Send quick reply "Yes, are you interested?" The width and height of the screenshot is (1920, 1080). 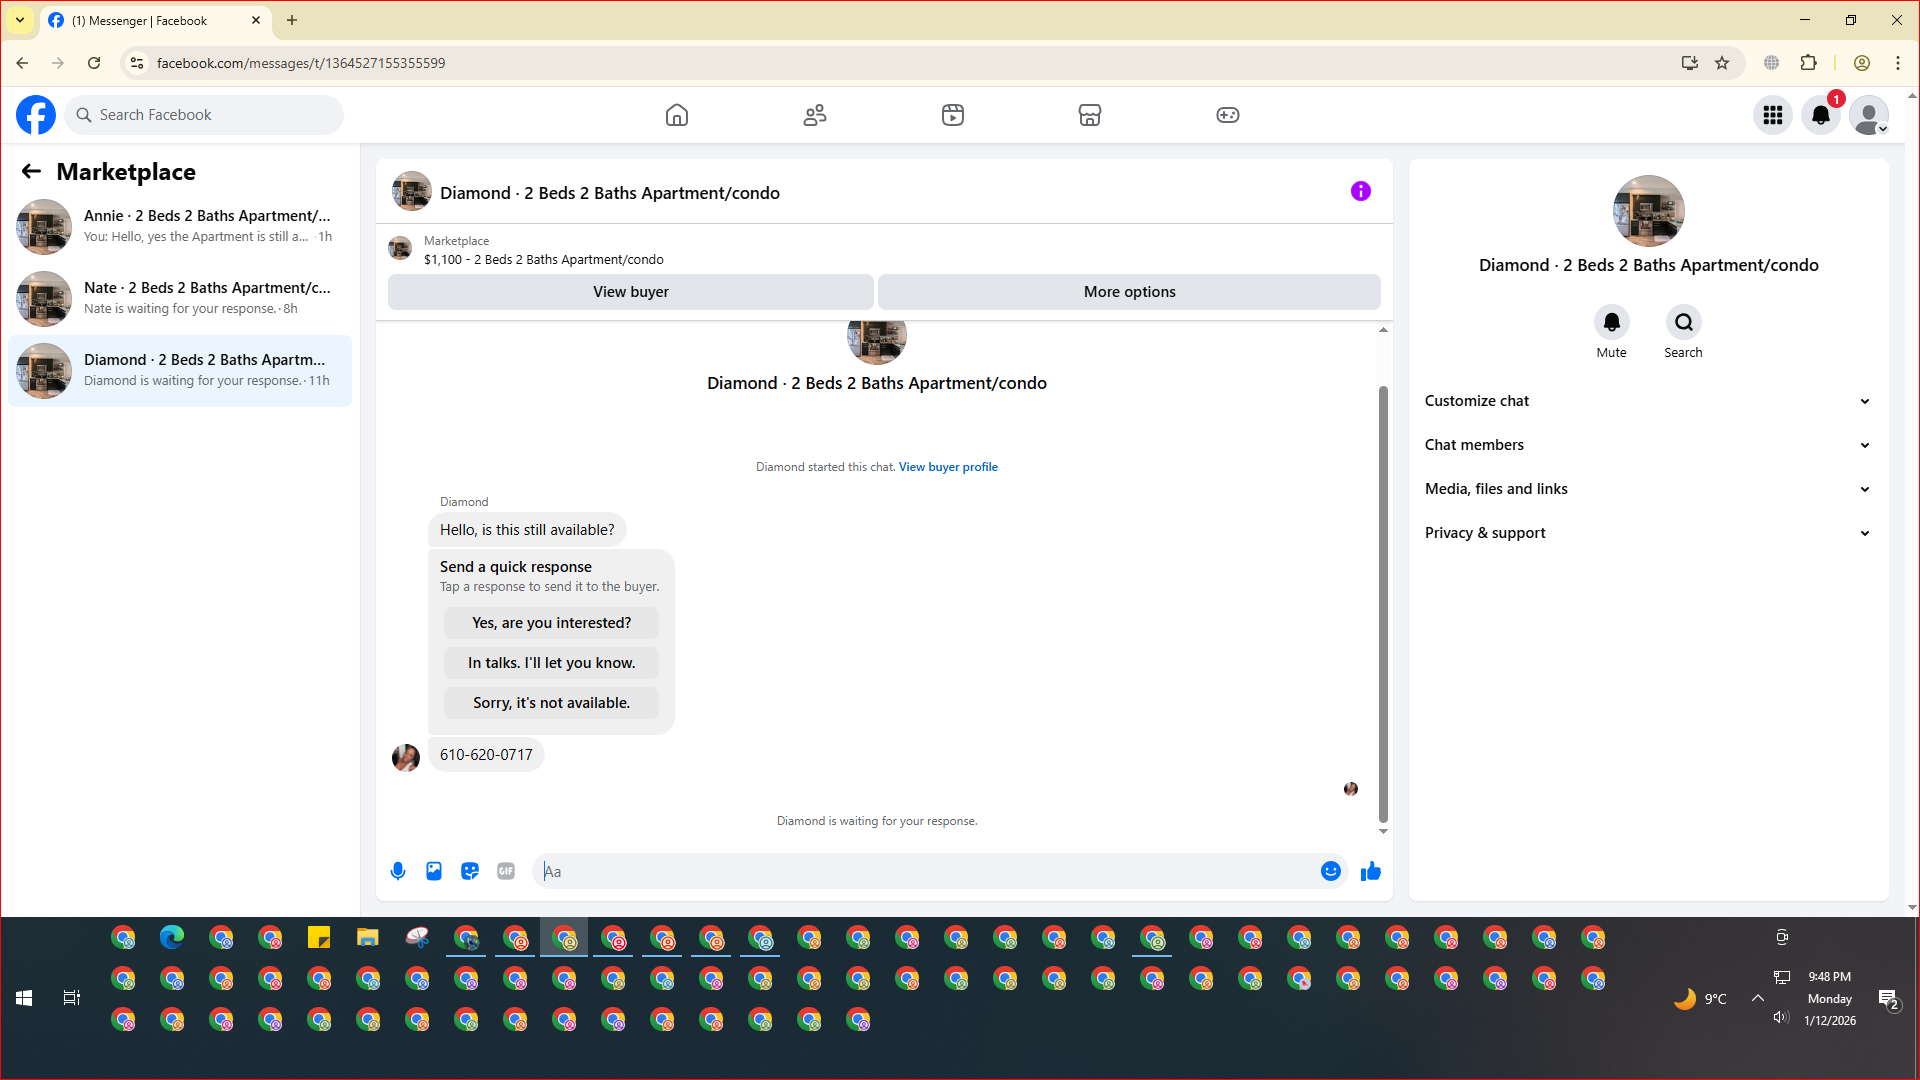(551, 623)
